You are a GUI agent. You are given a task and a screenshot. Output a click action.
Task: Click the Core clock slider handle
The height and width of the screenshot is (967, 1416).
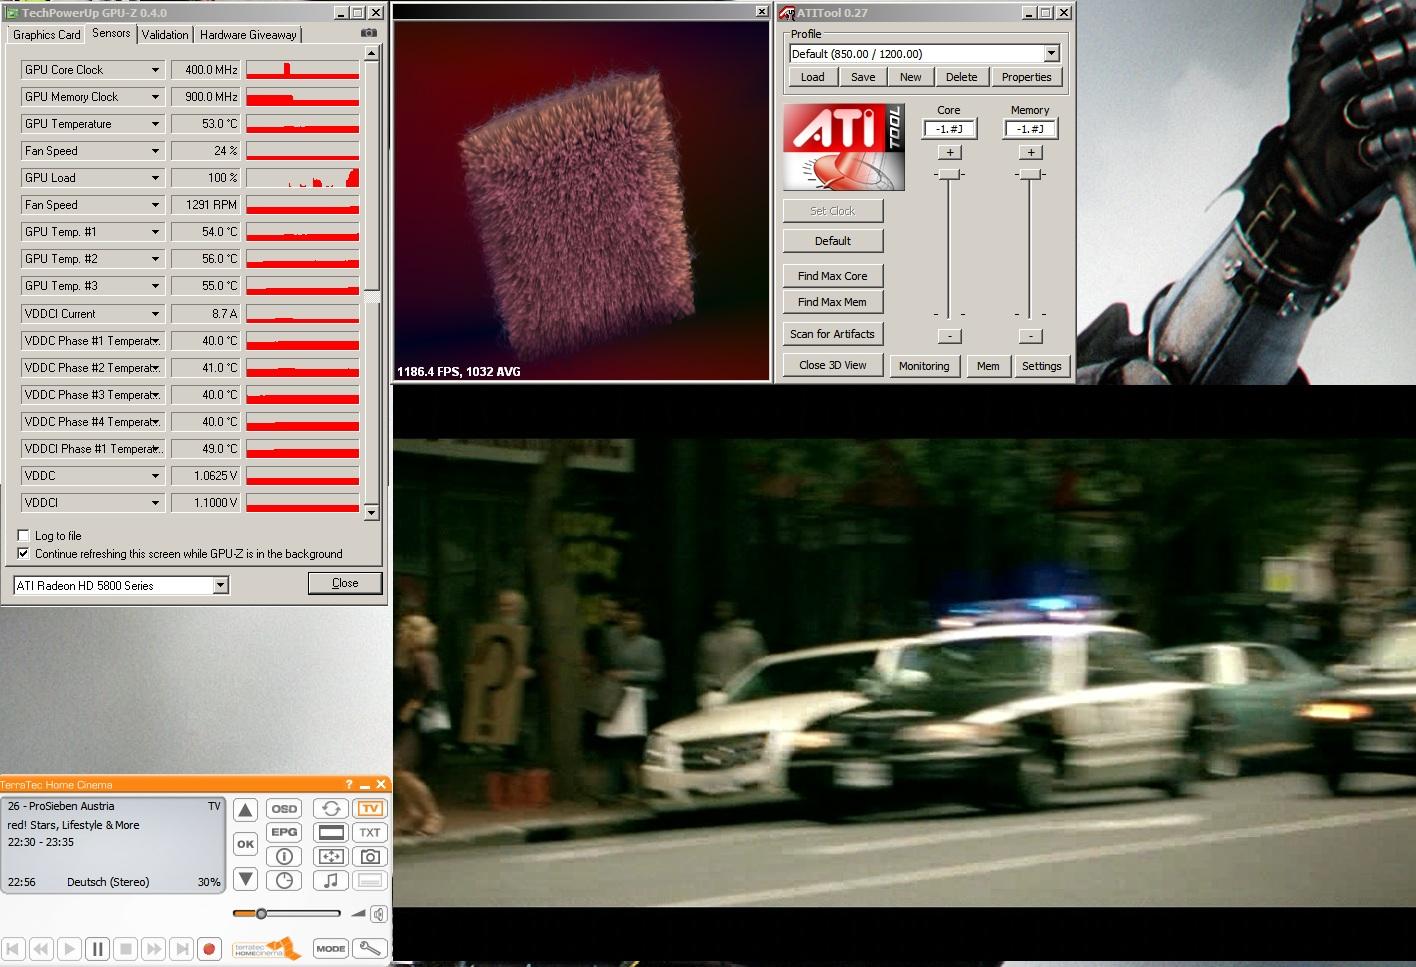[949, 174]
